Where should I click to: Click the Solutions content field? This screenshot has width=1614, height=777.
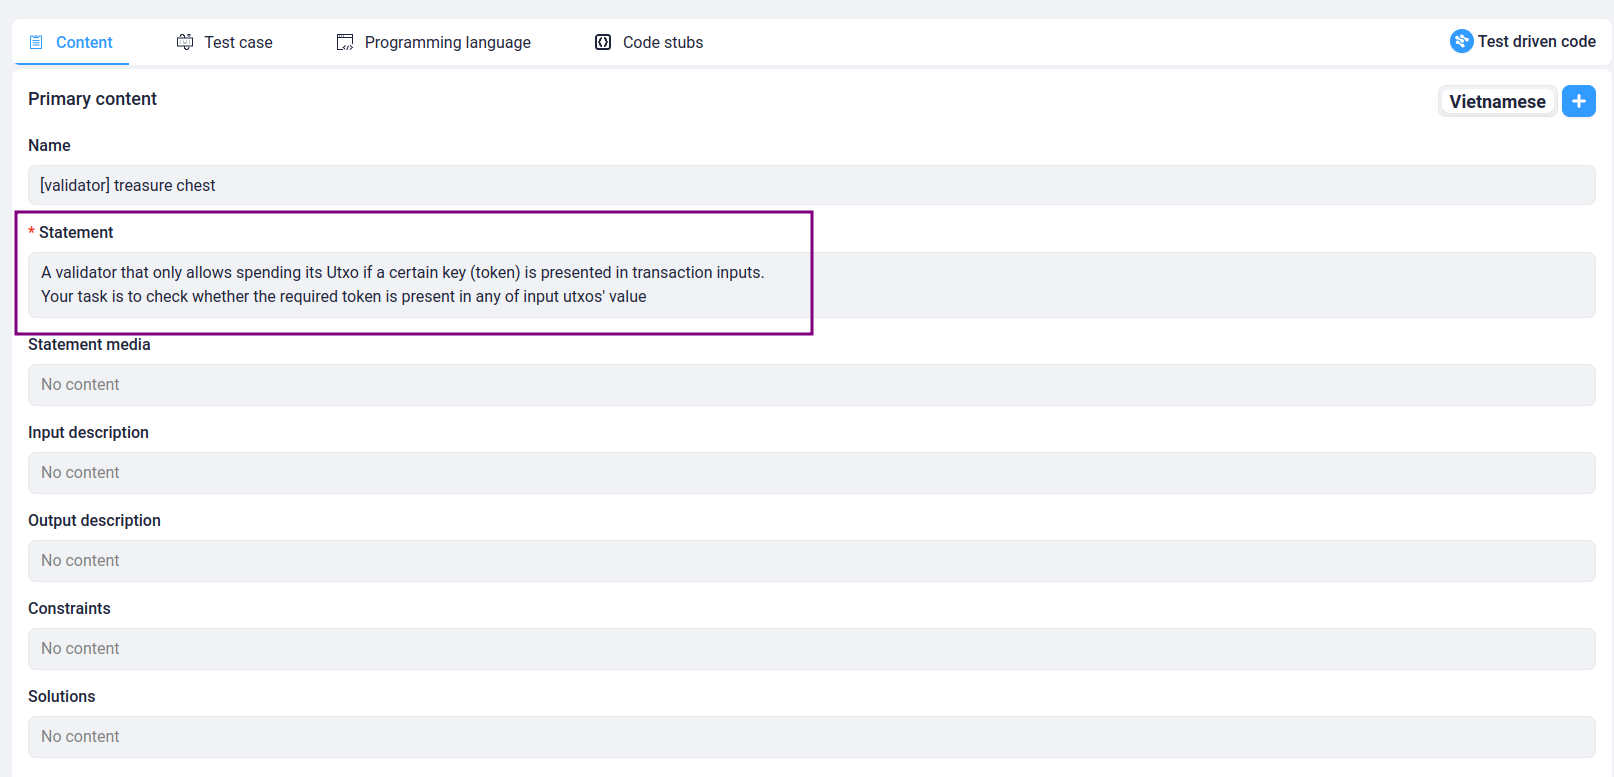coord(811,737)
